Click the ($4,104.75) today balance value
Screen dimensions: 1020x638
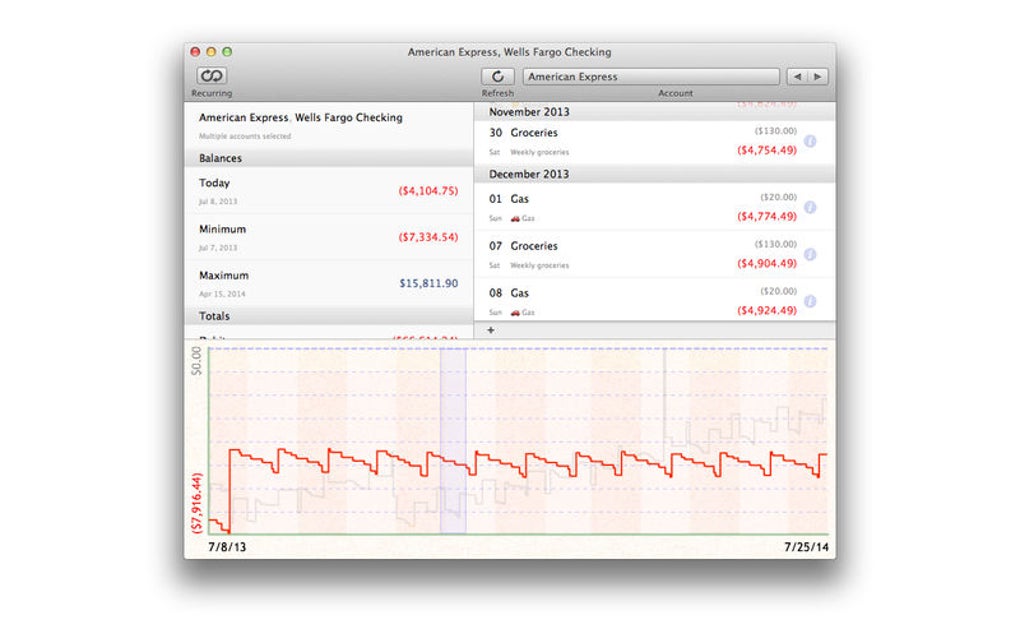point(428,191)
